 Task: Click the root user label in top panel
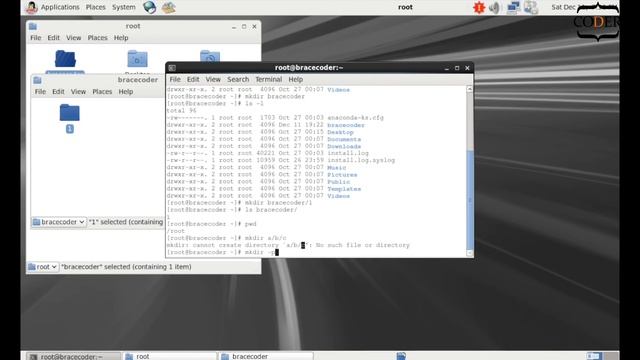click(x=405, y=7)
